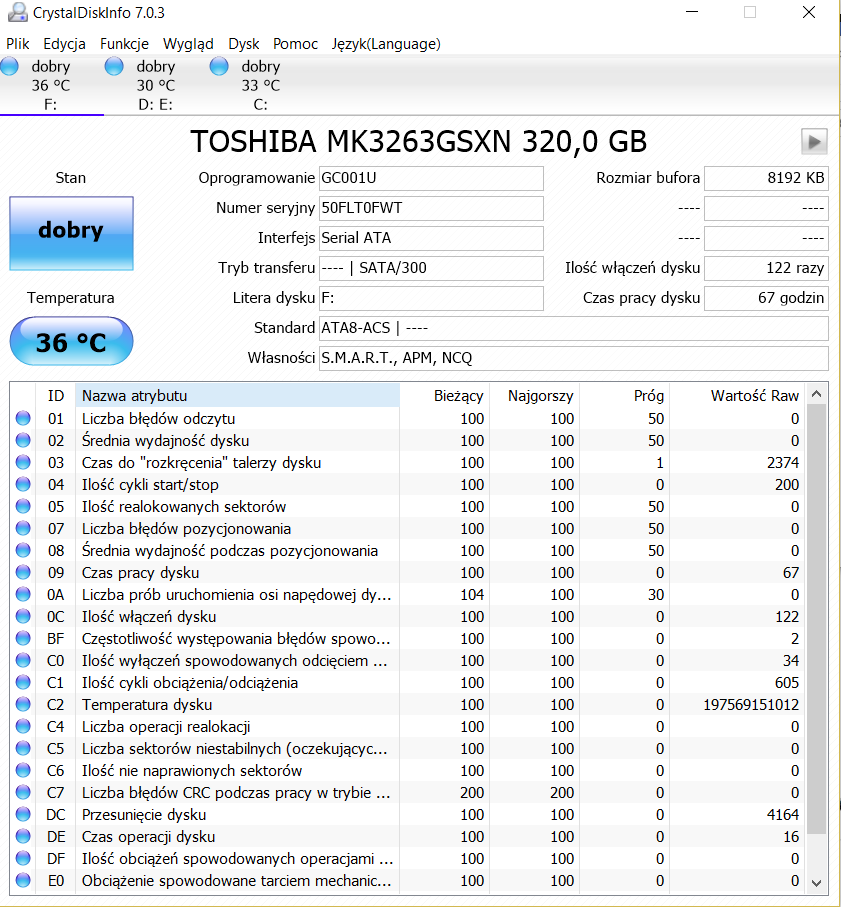Click status orb for attribute 0A
This screenshot has height=907, width=841.
(x=23, y=594)
